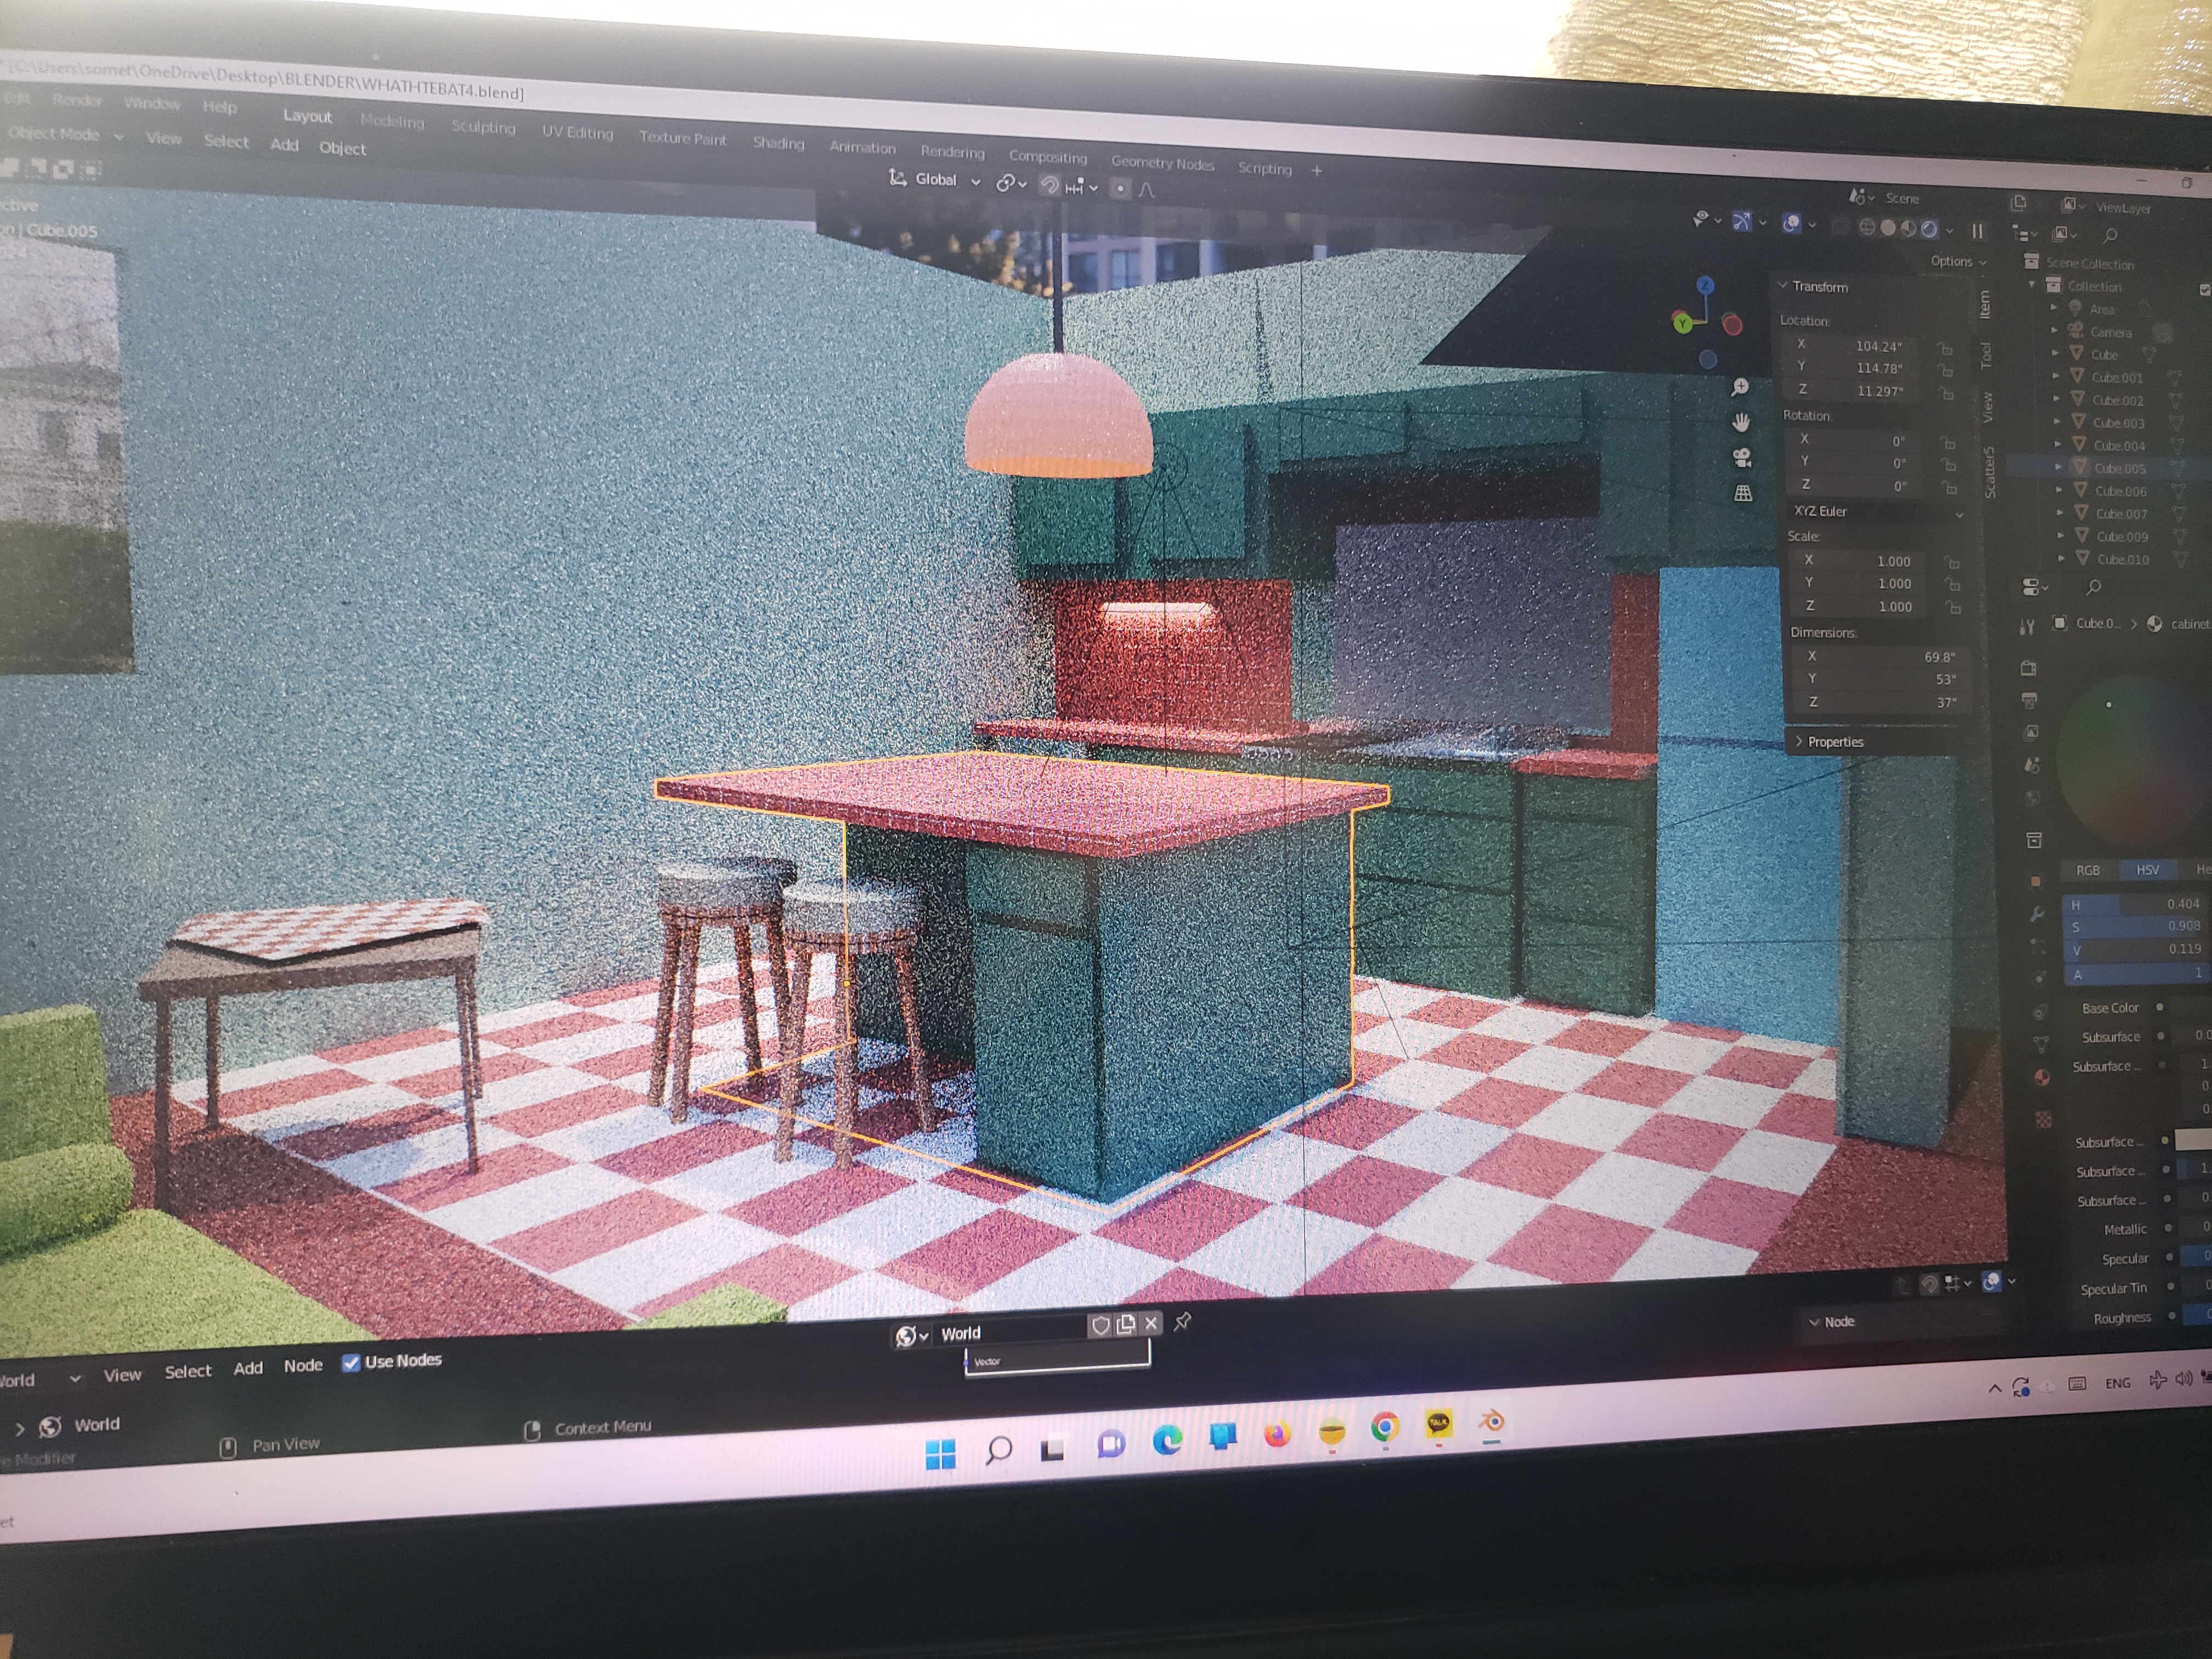This screenshot has height=1659, width=2212.
Task: Select rendered viewport shading mode
Action: [x=1930, y=229]
